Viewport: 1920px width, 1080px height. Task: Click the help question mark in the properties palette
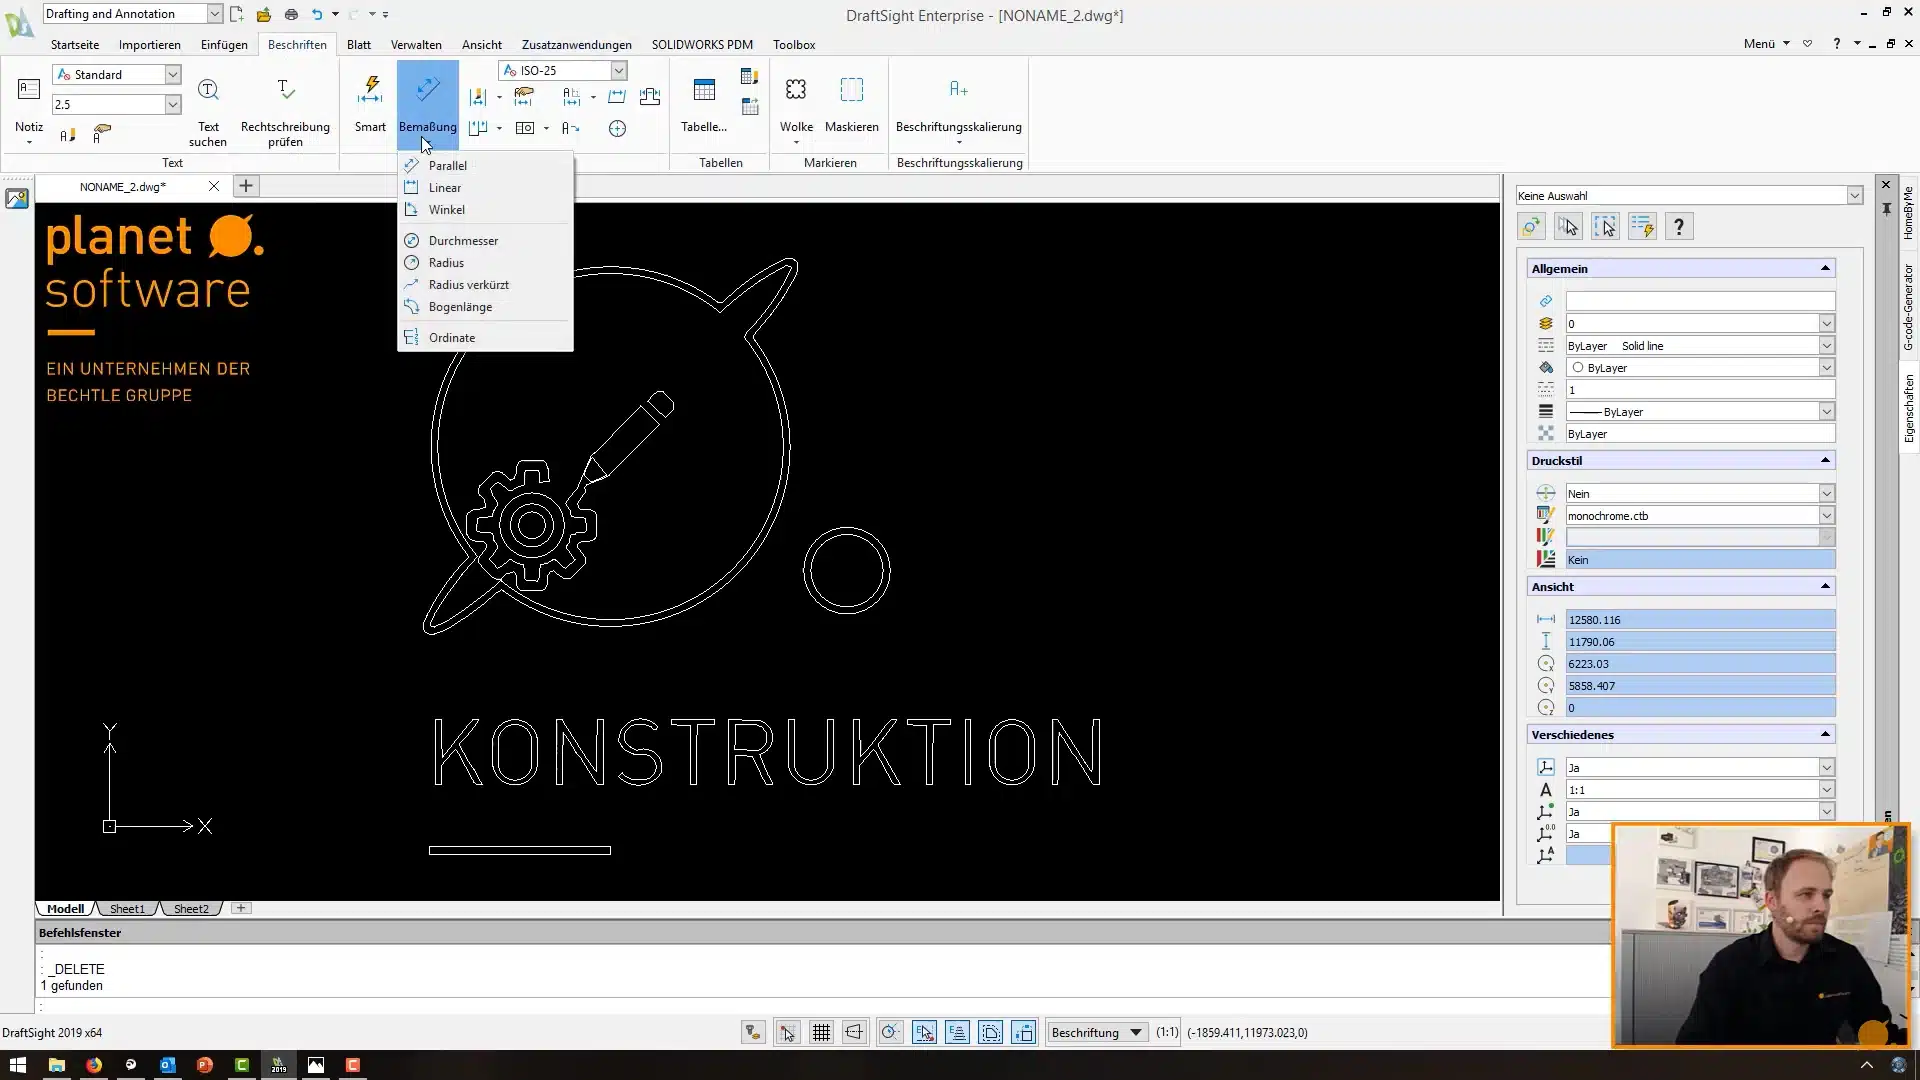pyautogui.click(x=1679, y=226)
